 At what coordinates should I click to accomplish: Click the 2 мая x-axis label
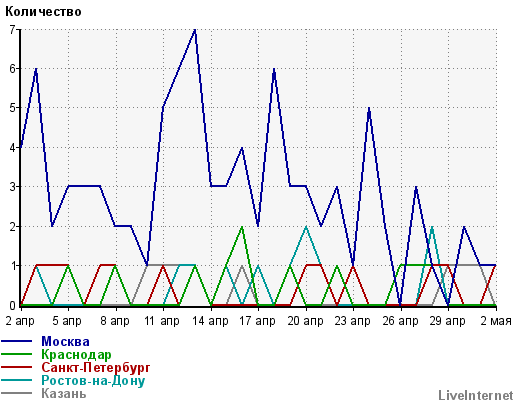[496, 321]
